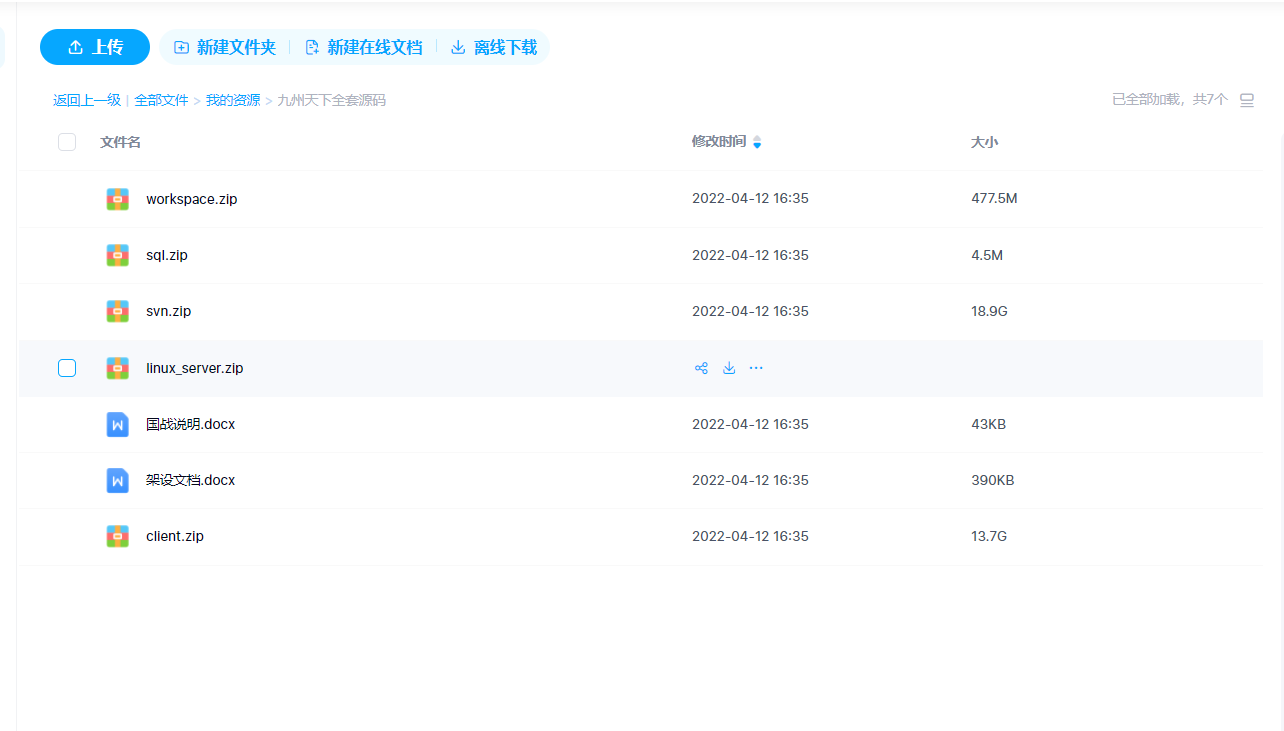Check the linux_server.zip checkbox

[x=66, y=368]
